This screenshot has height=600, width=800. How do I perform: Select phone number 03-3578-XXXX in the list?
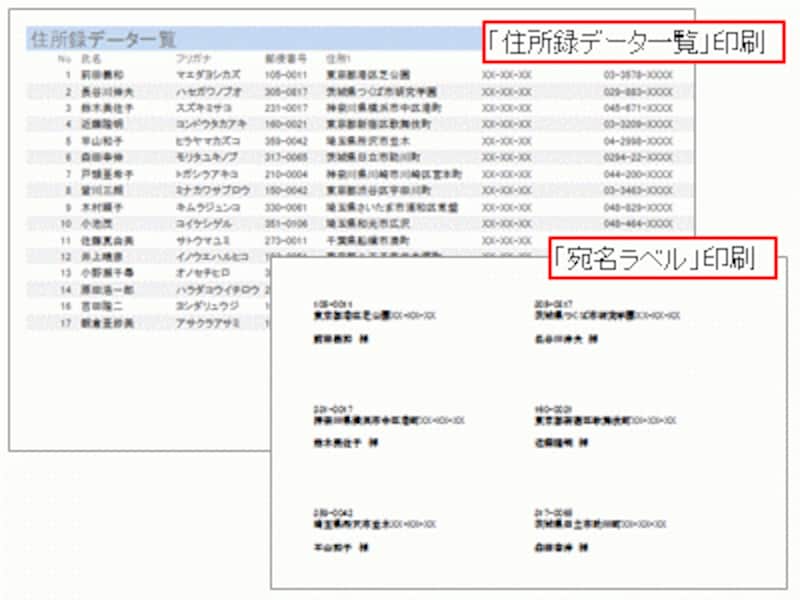(x=638, y=75)
